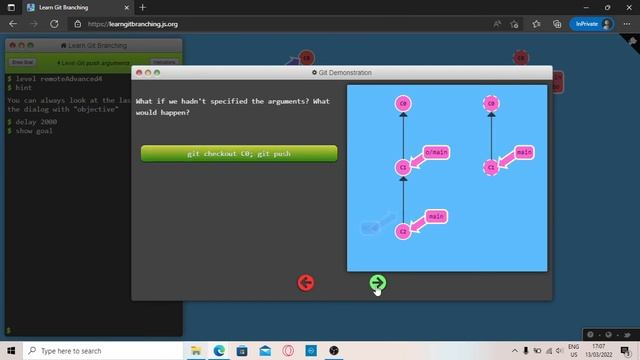Select the local main label beside C2
The image size is (640, 360).
coord(436,216)
